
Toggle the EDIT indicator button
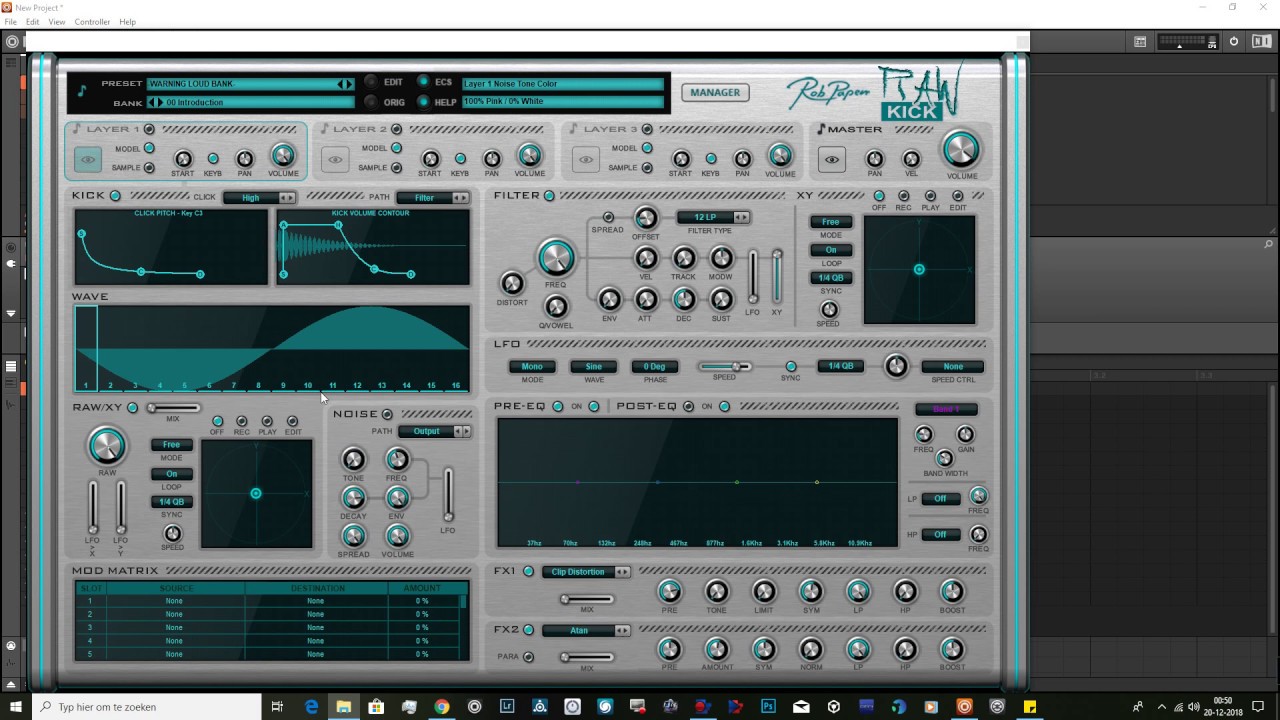370,82
